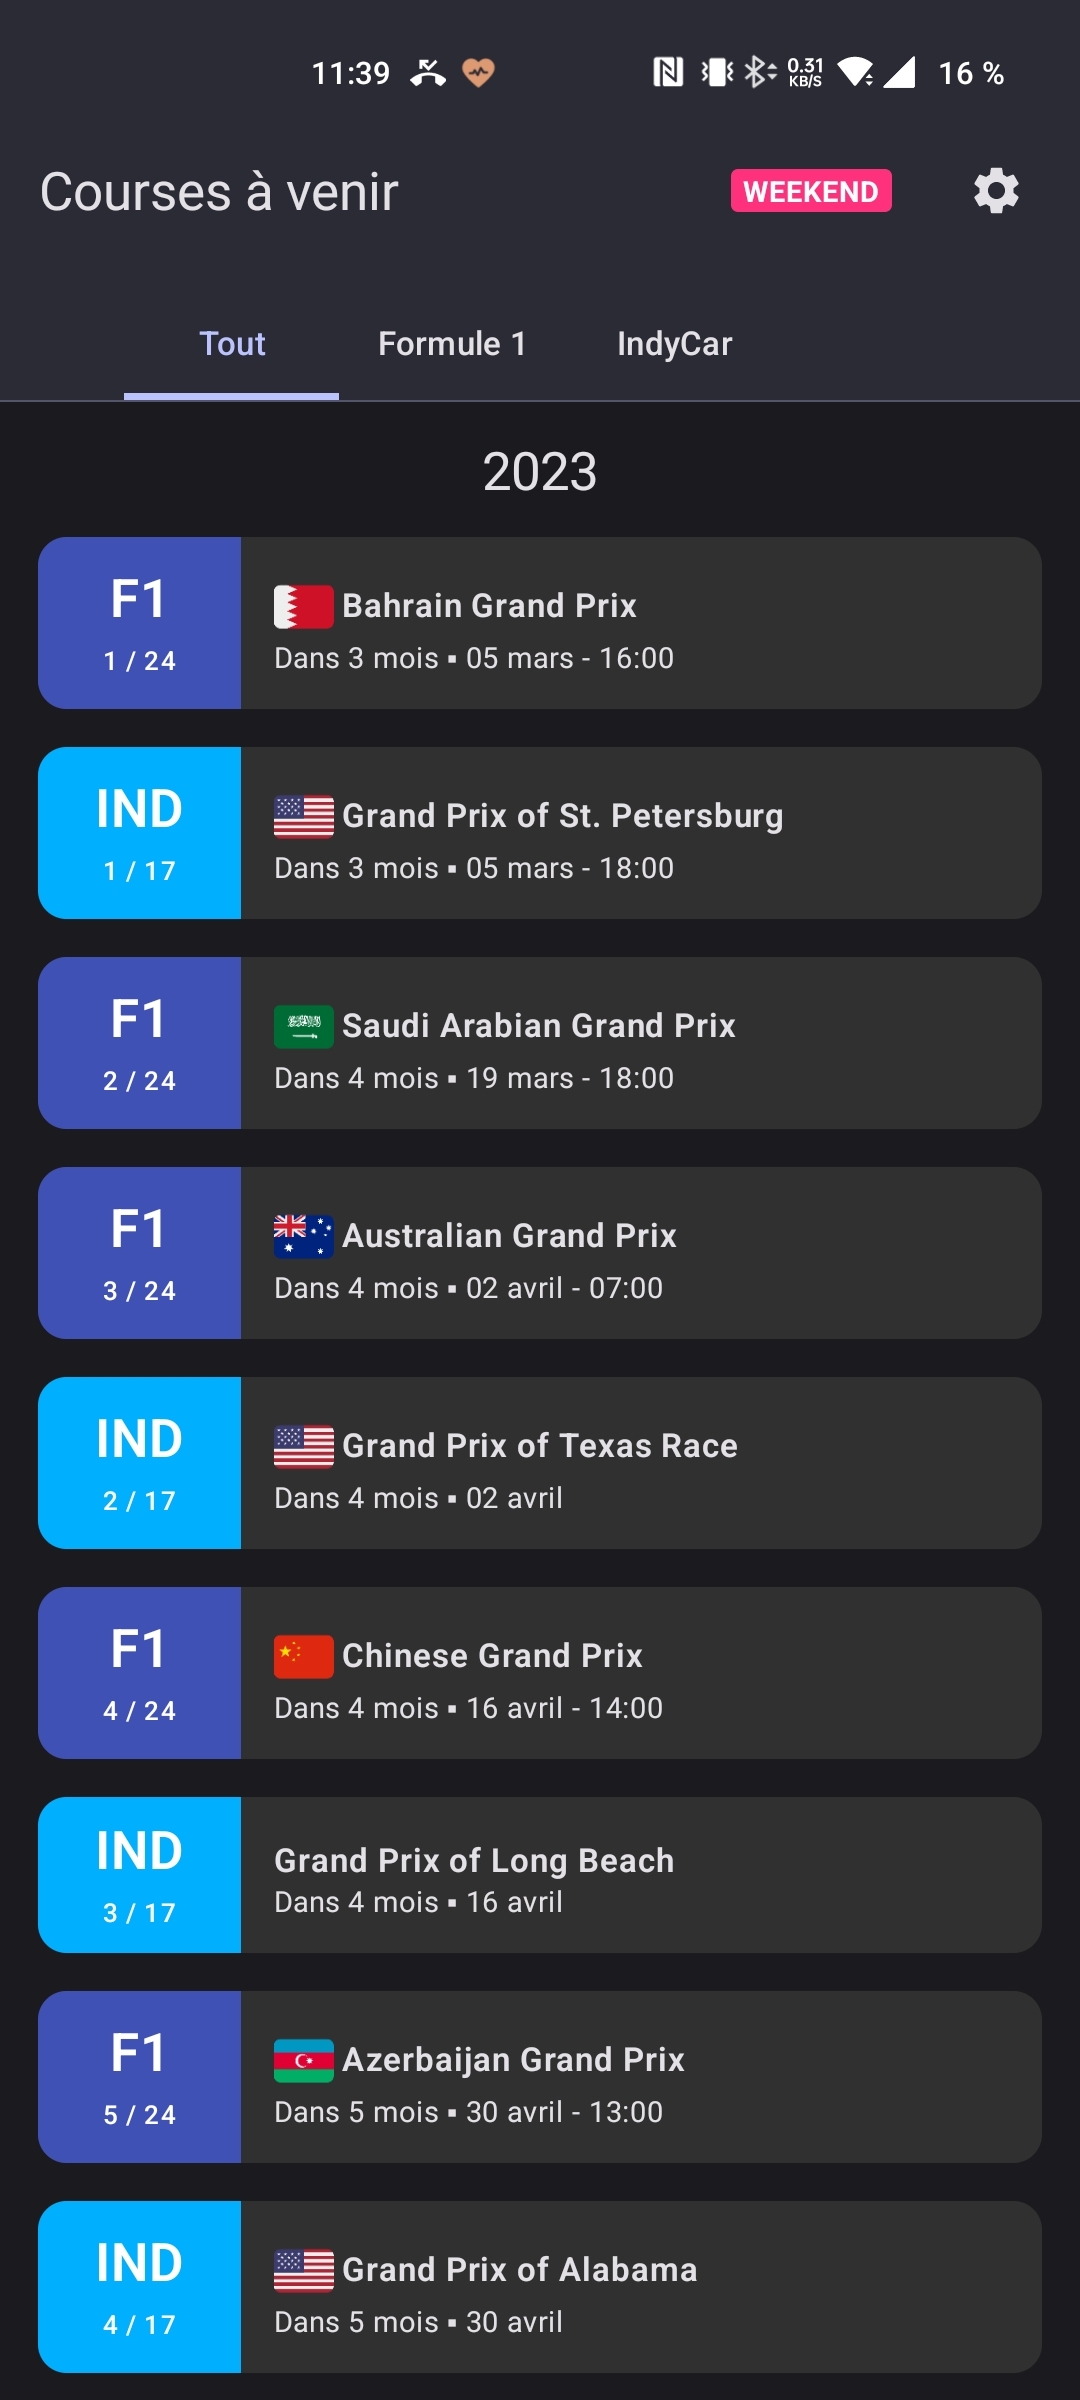Toggle the WEEKEND filter badge
This screenshot has width=1080, height=2400.
click(x=811, y=191)
